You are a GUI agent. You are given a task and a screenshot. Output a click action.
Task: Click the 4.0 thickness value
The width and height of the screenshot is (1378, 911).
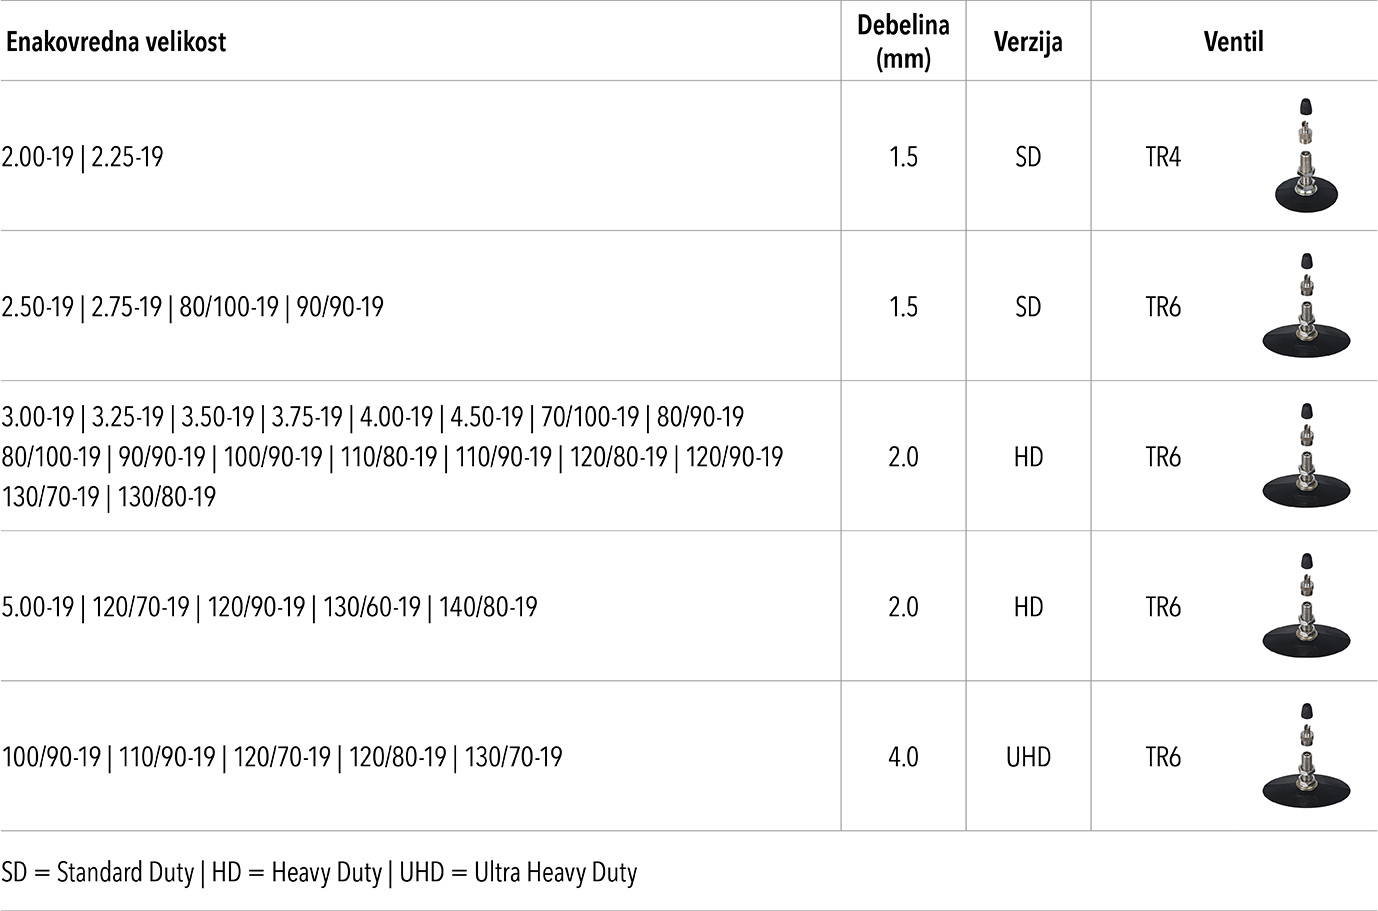click(x=903, y=757)
